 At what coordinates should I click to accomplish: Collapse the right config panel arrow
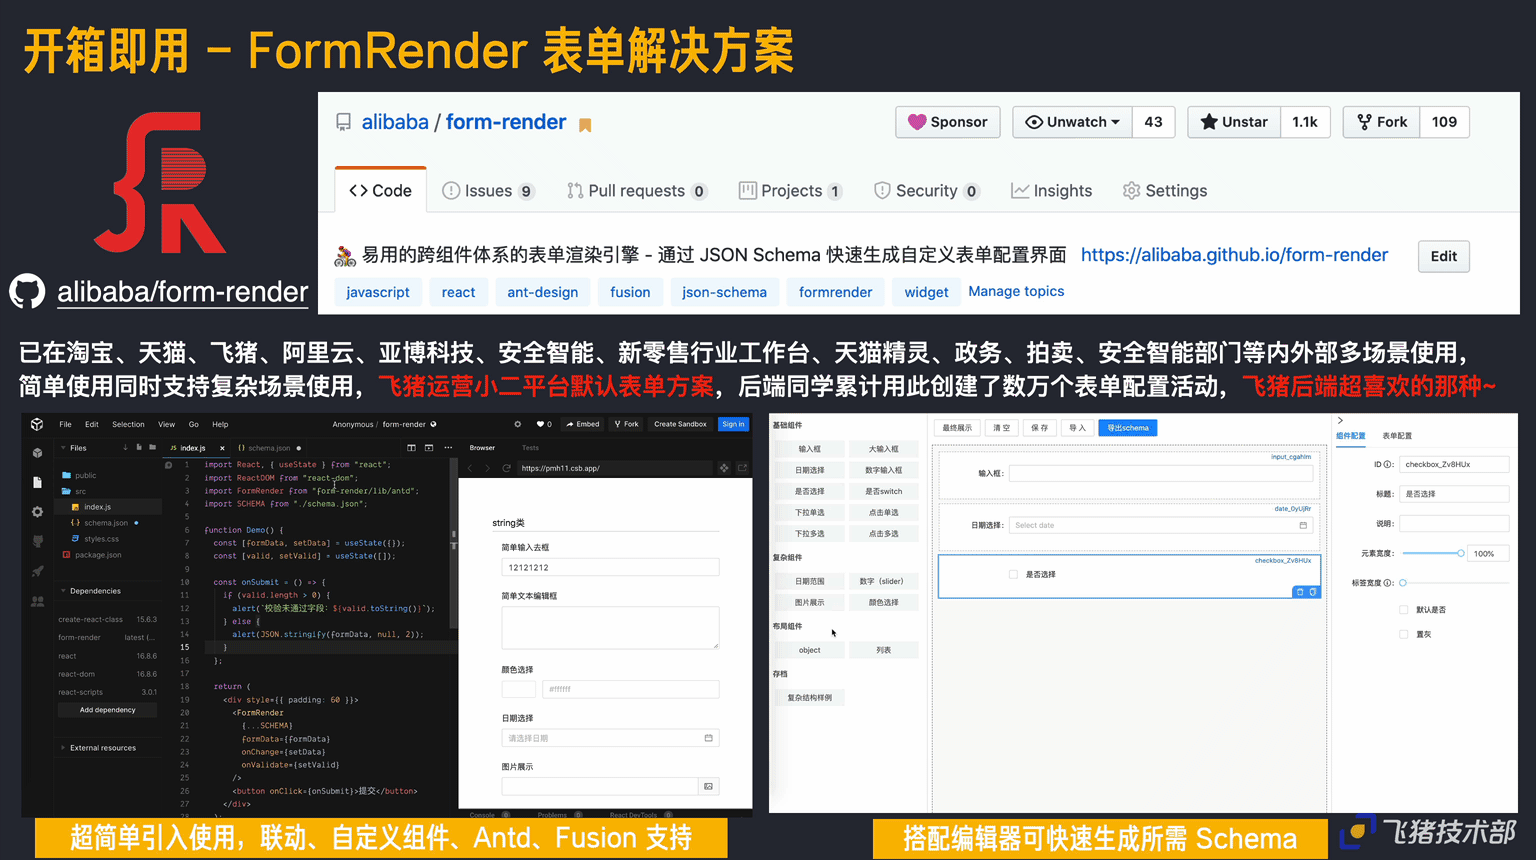click(1340, 421)
